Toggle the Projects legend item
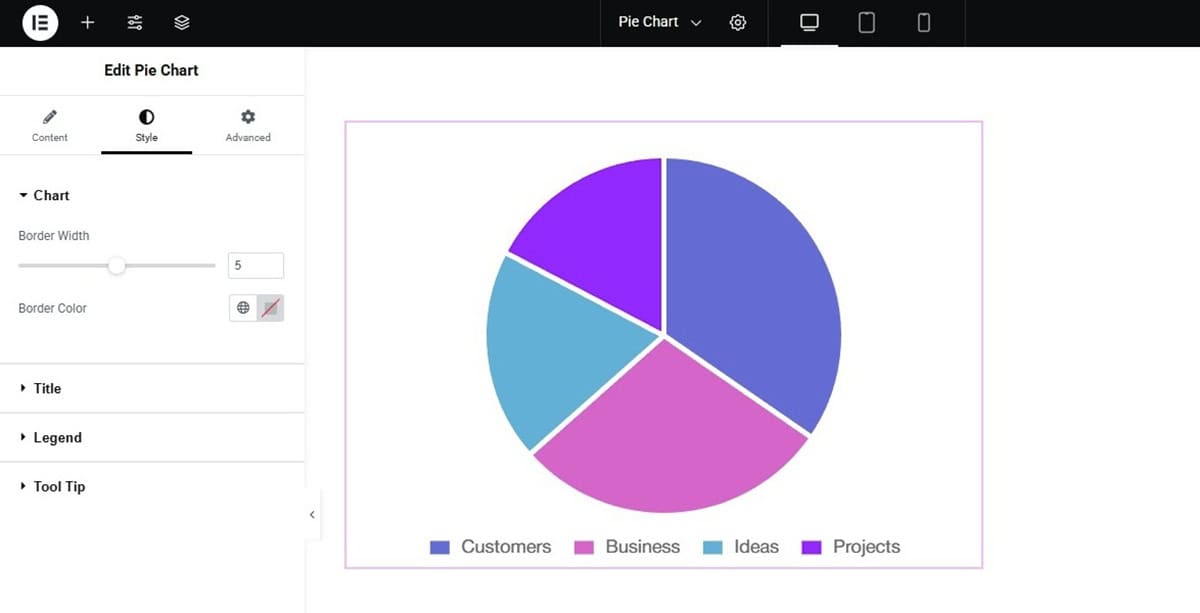The width and height of the screenshot is (1200, 613). coord(851,547)
